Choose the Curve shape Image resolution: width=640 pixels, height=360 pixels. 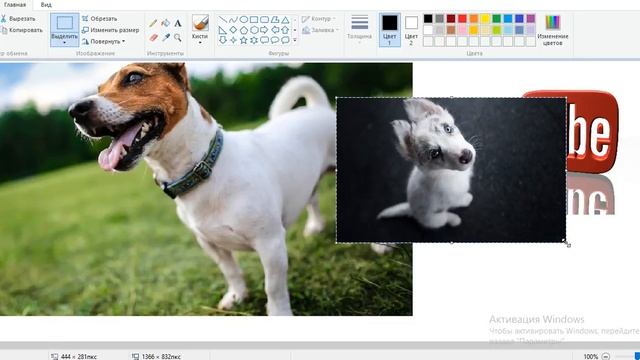(233, 20)
